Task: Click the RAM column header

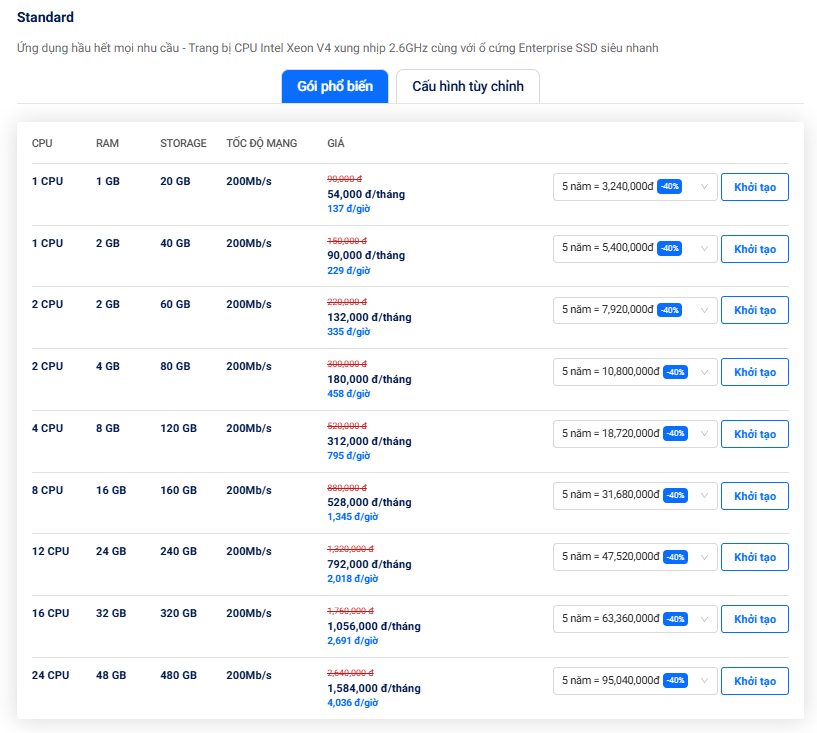Action: click(x=107, y=143)
